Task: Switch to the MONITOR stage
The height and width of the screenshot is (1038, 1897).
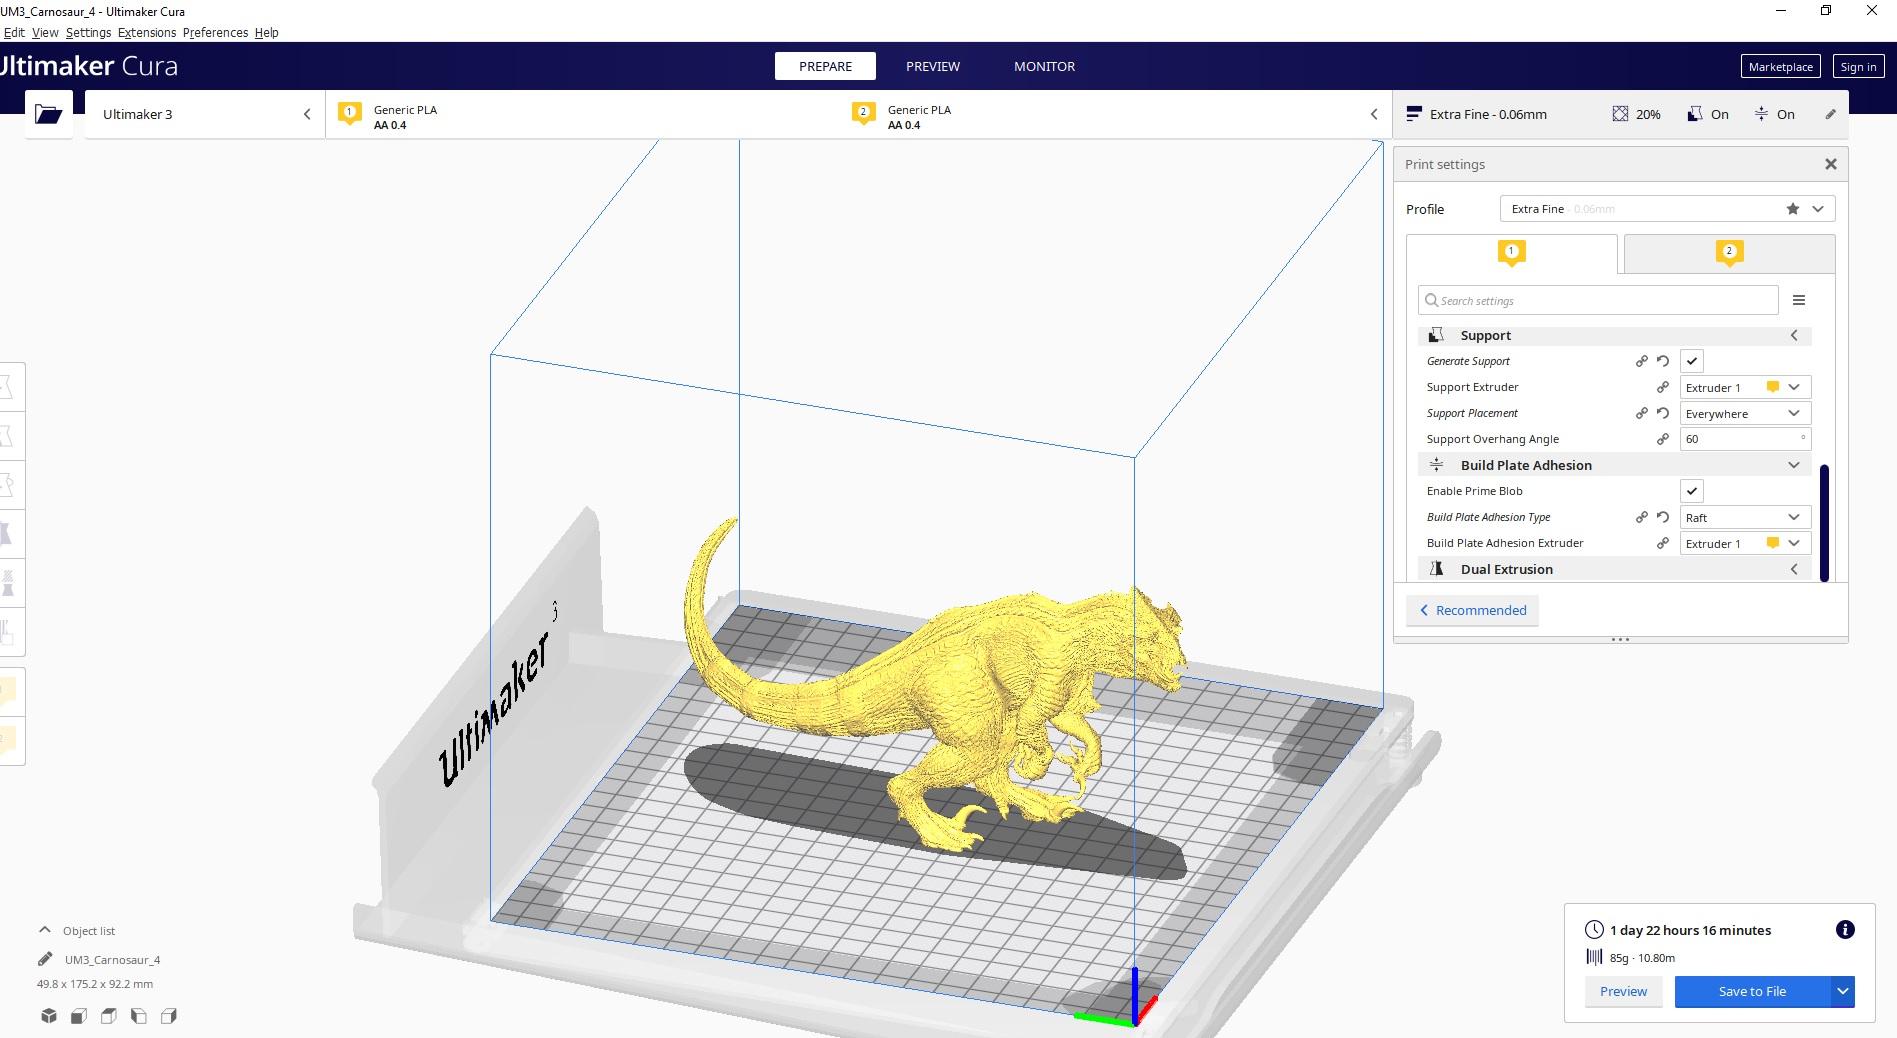Action: point(1044,66)
